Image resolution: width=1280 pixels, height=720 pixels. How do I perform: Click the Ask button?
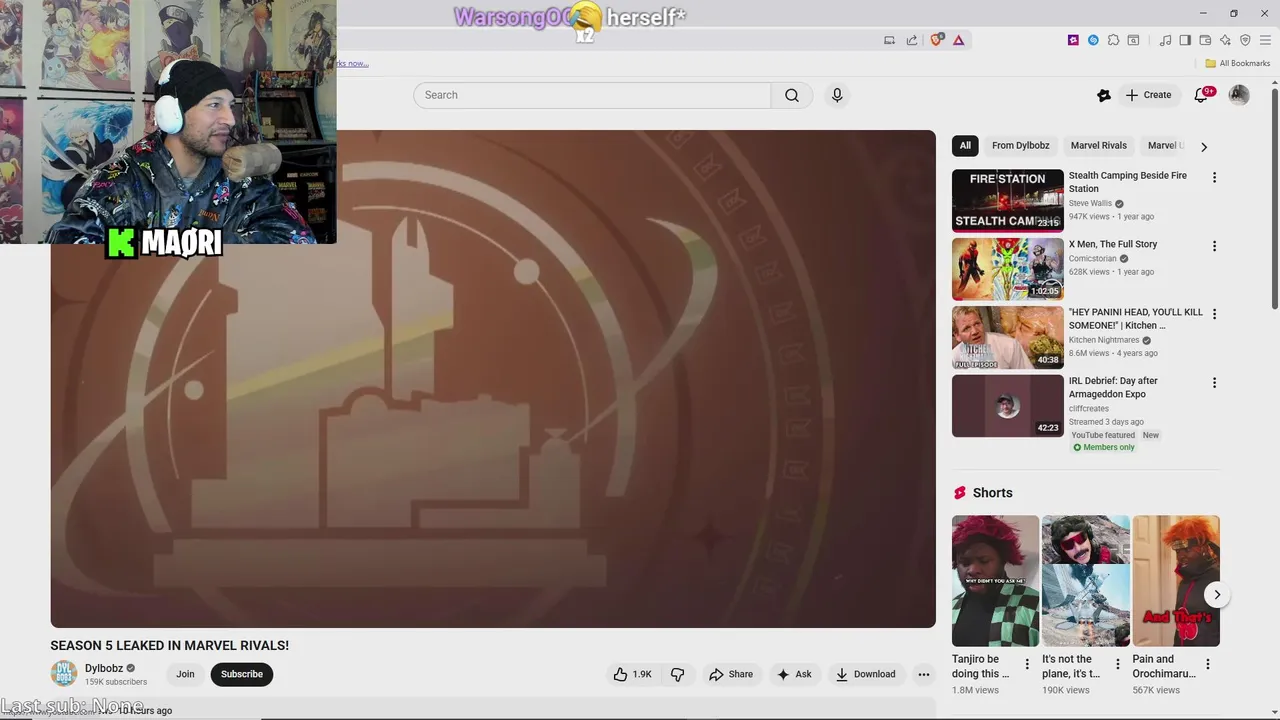point(794,674)
